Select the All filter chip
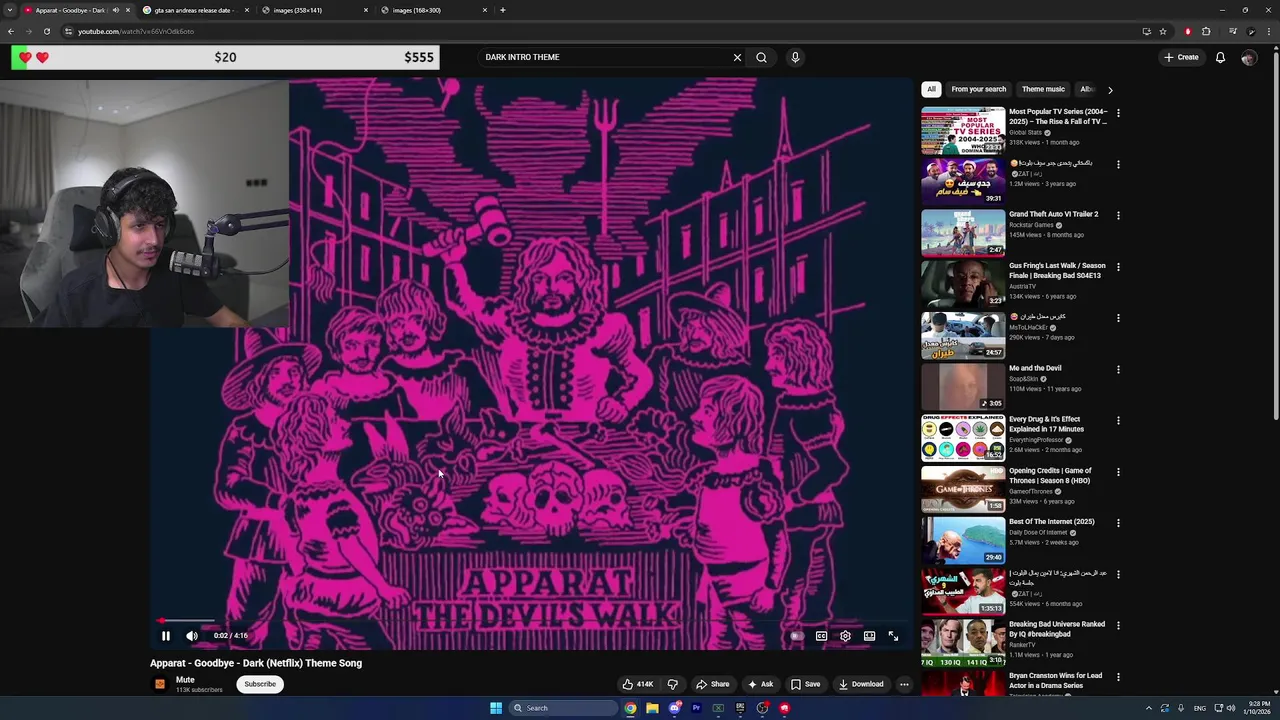 pyautogui.click(x=931, y=89)
